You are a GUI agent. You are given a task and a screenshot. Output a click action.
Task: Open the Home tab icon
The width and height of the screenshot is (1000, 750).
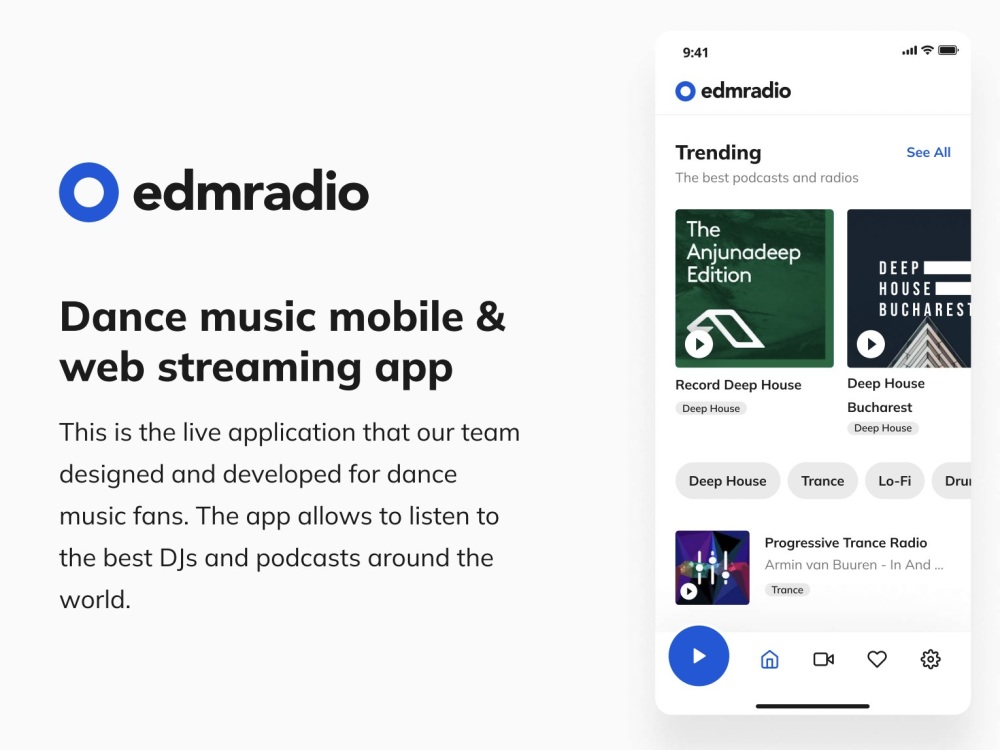(x=770, y=659)
